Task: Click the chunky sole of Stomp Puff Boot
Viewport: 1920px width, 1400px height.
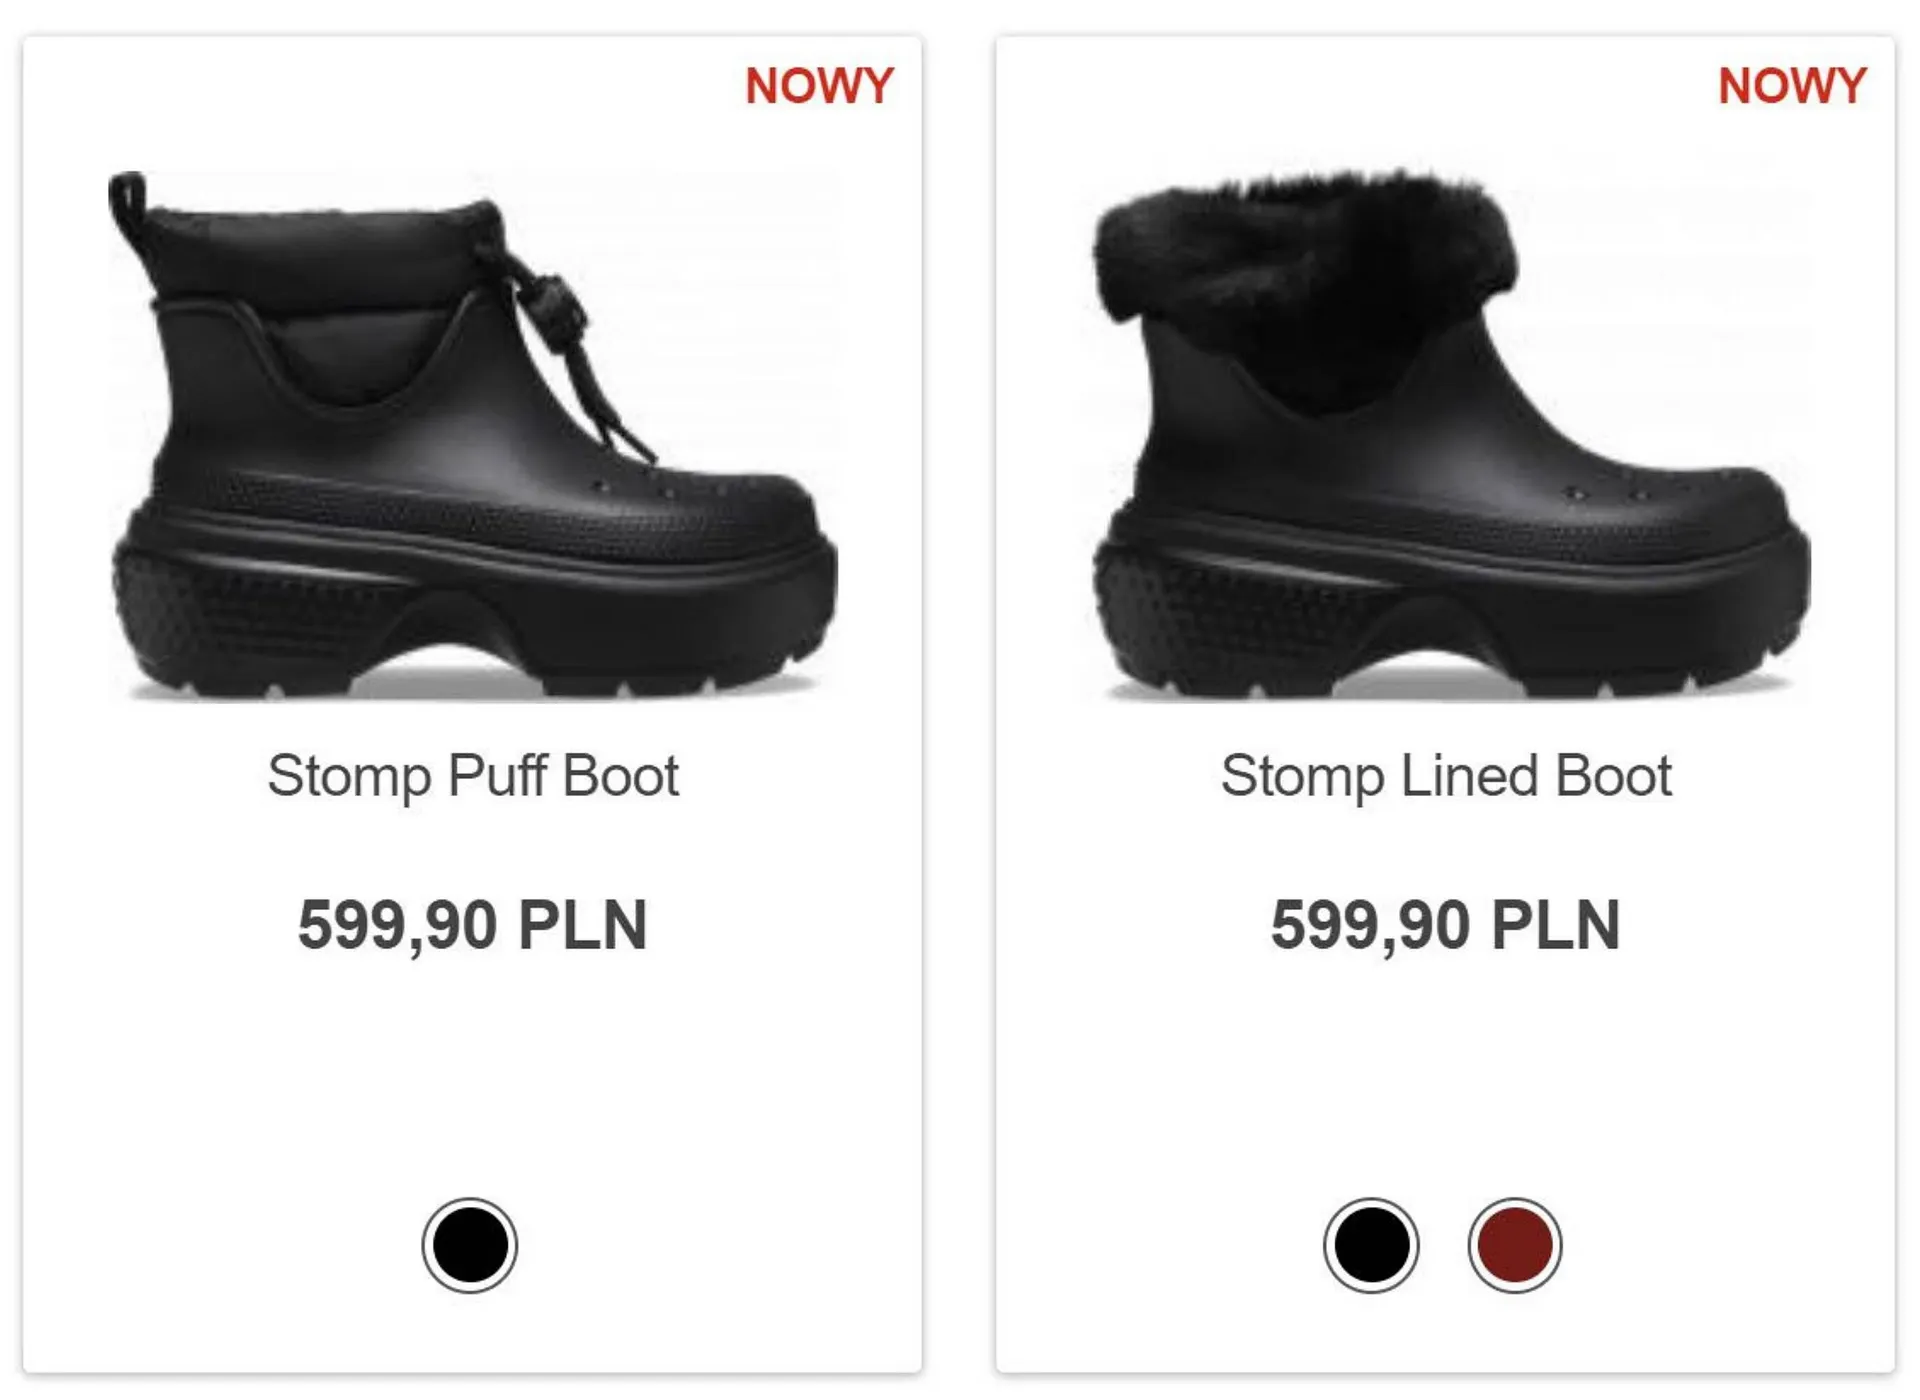Action: coord(472,620)
